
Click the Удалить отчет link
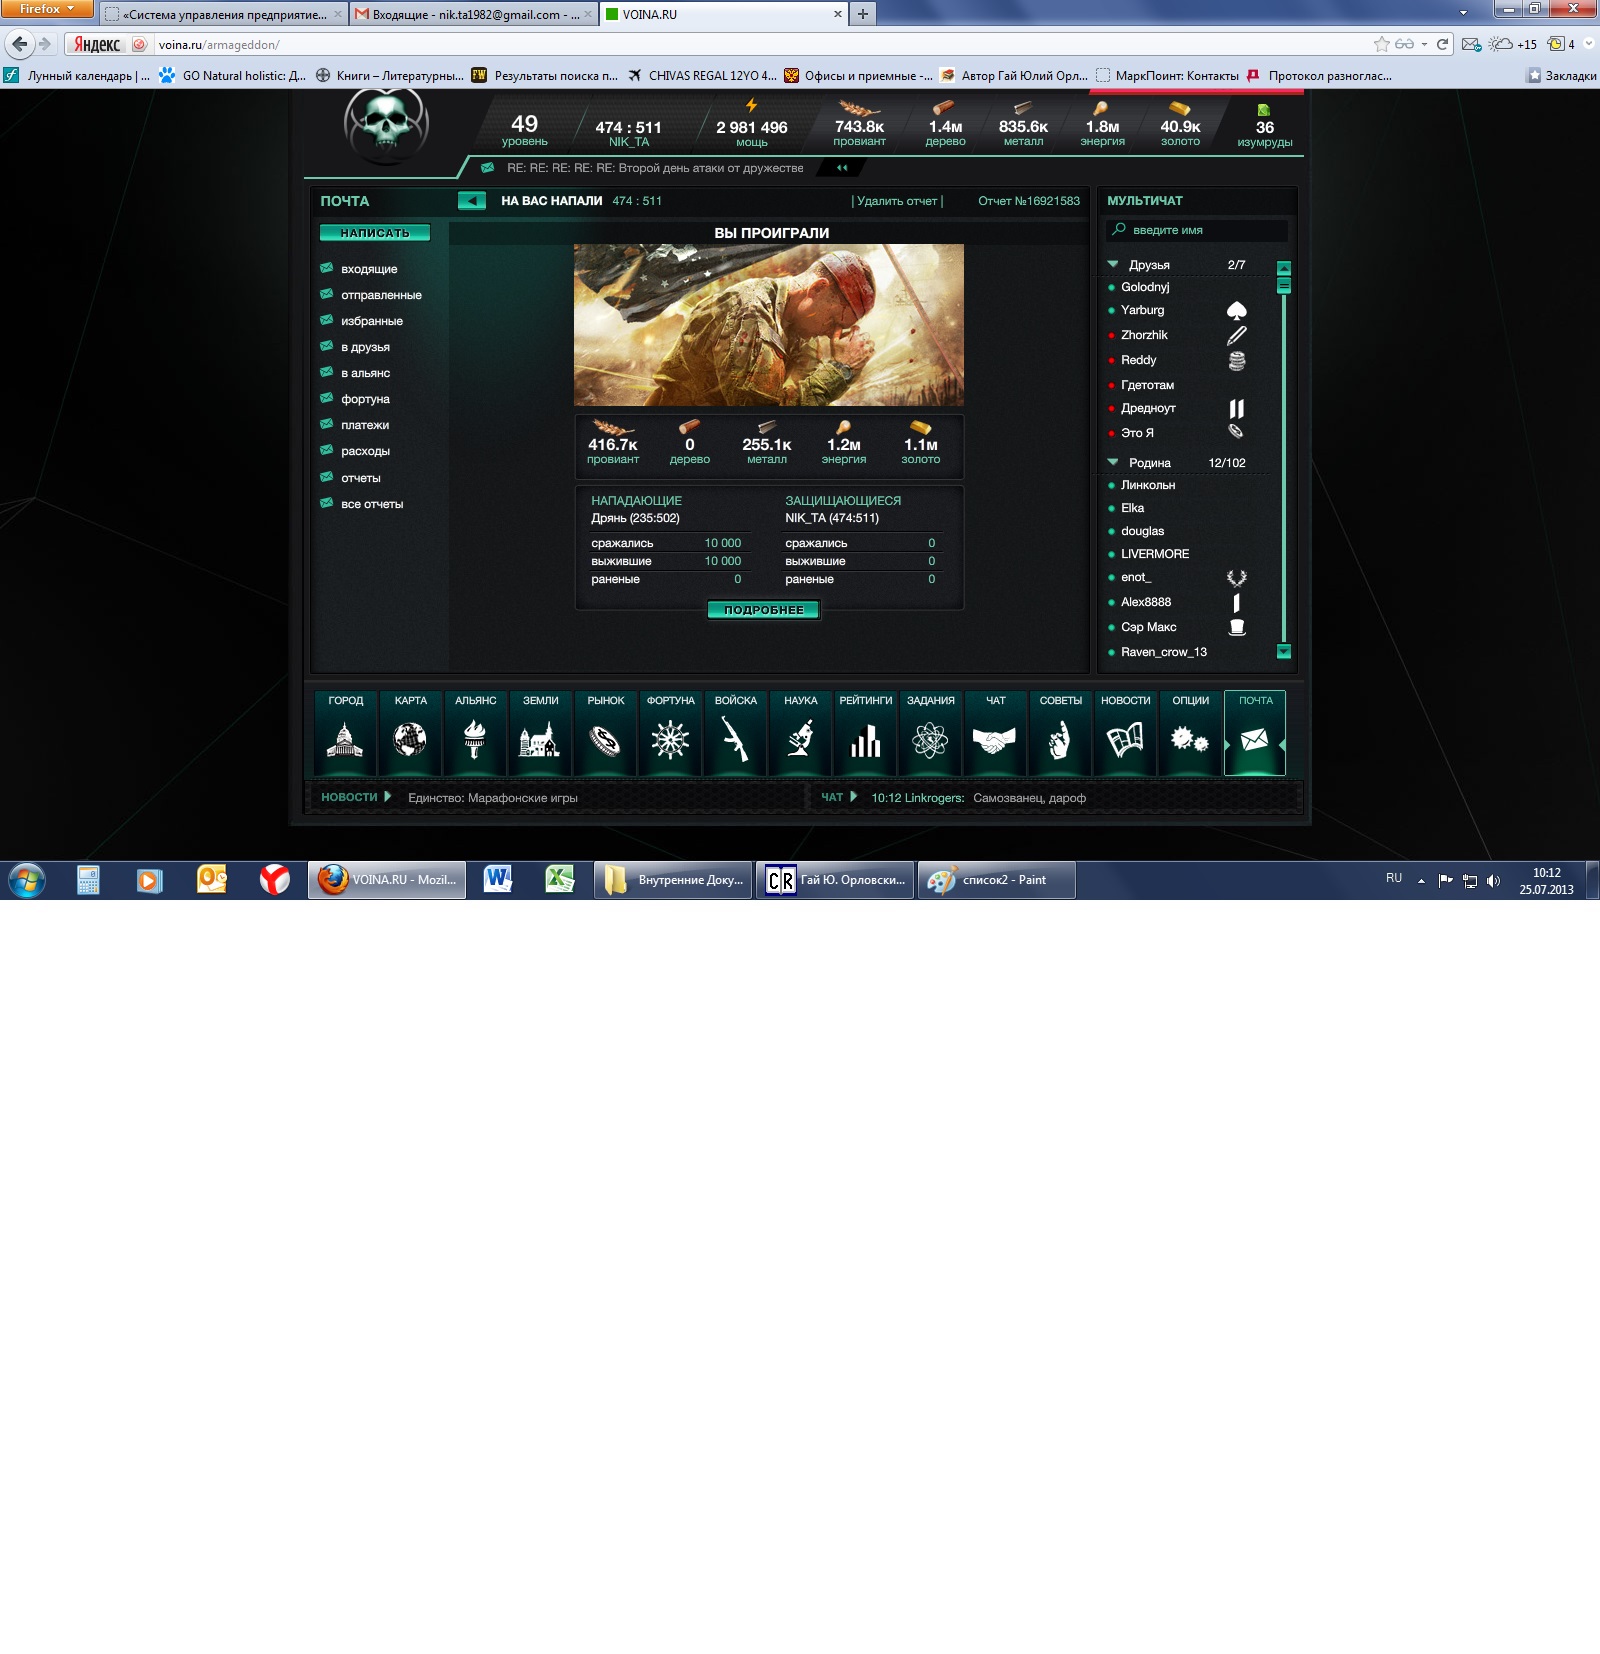tap(897, 201)
